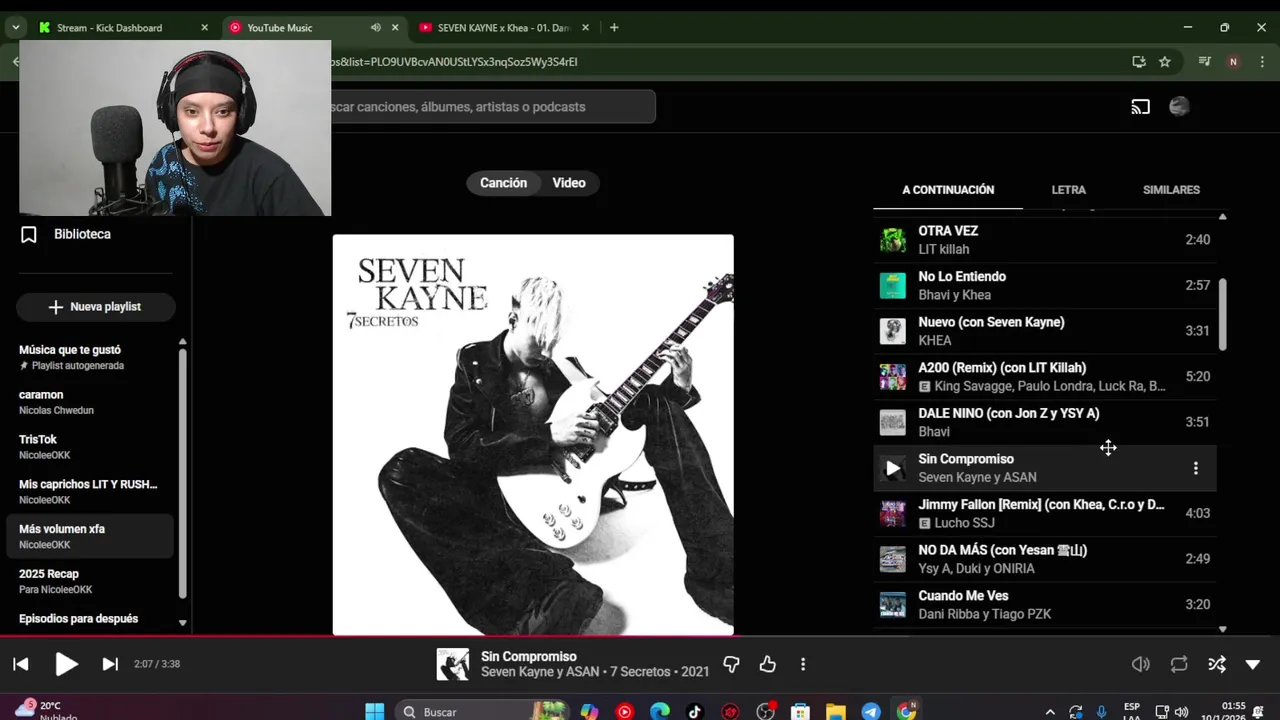This screenshot has height=720, width=1280.
Task: Open Microsoft Edge from the taskbar
Action: pyautogui.click(x=660, y=712)
